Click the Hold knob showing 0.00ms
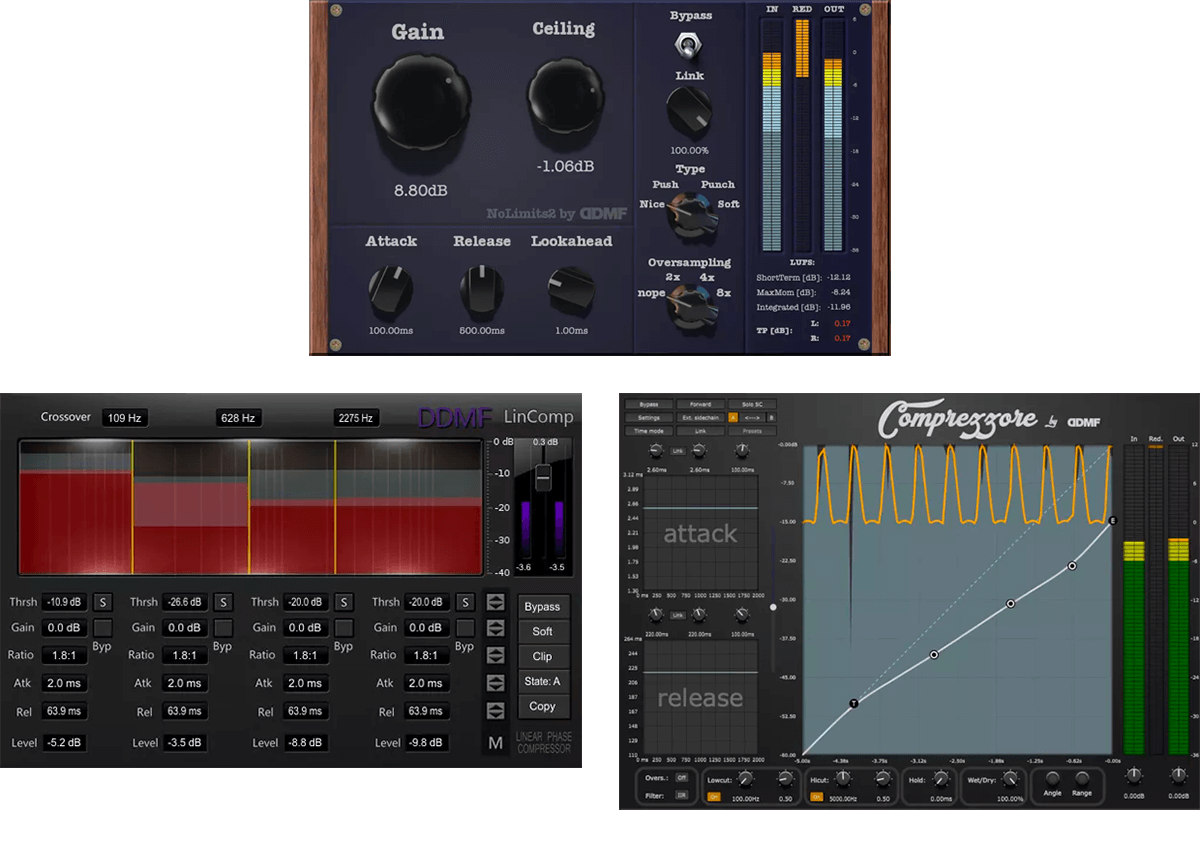The height and width of the screenshot is (843, 1200). tap(940, 780)
